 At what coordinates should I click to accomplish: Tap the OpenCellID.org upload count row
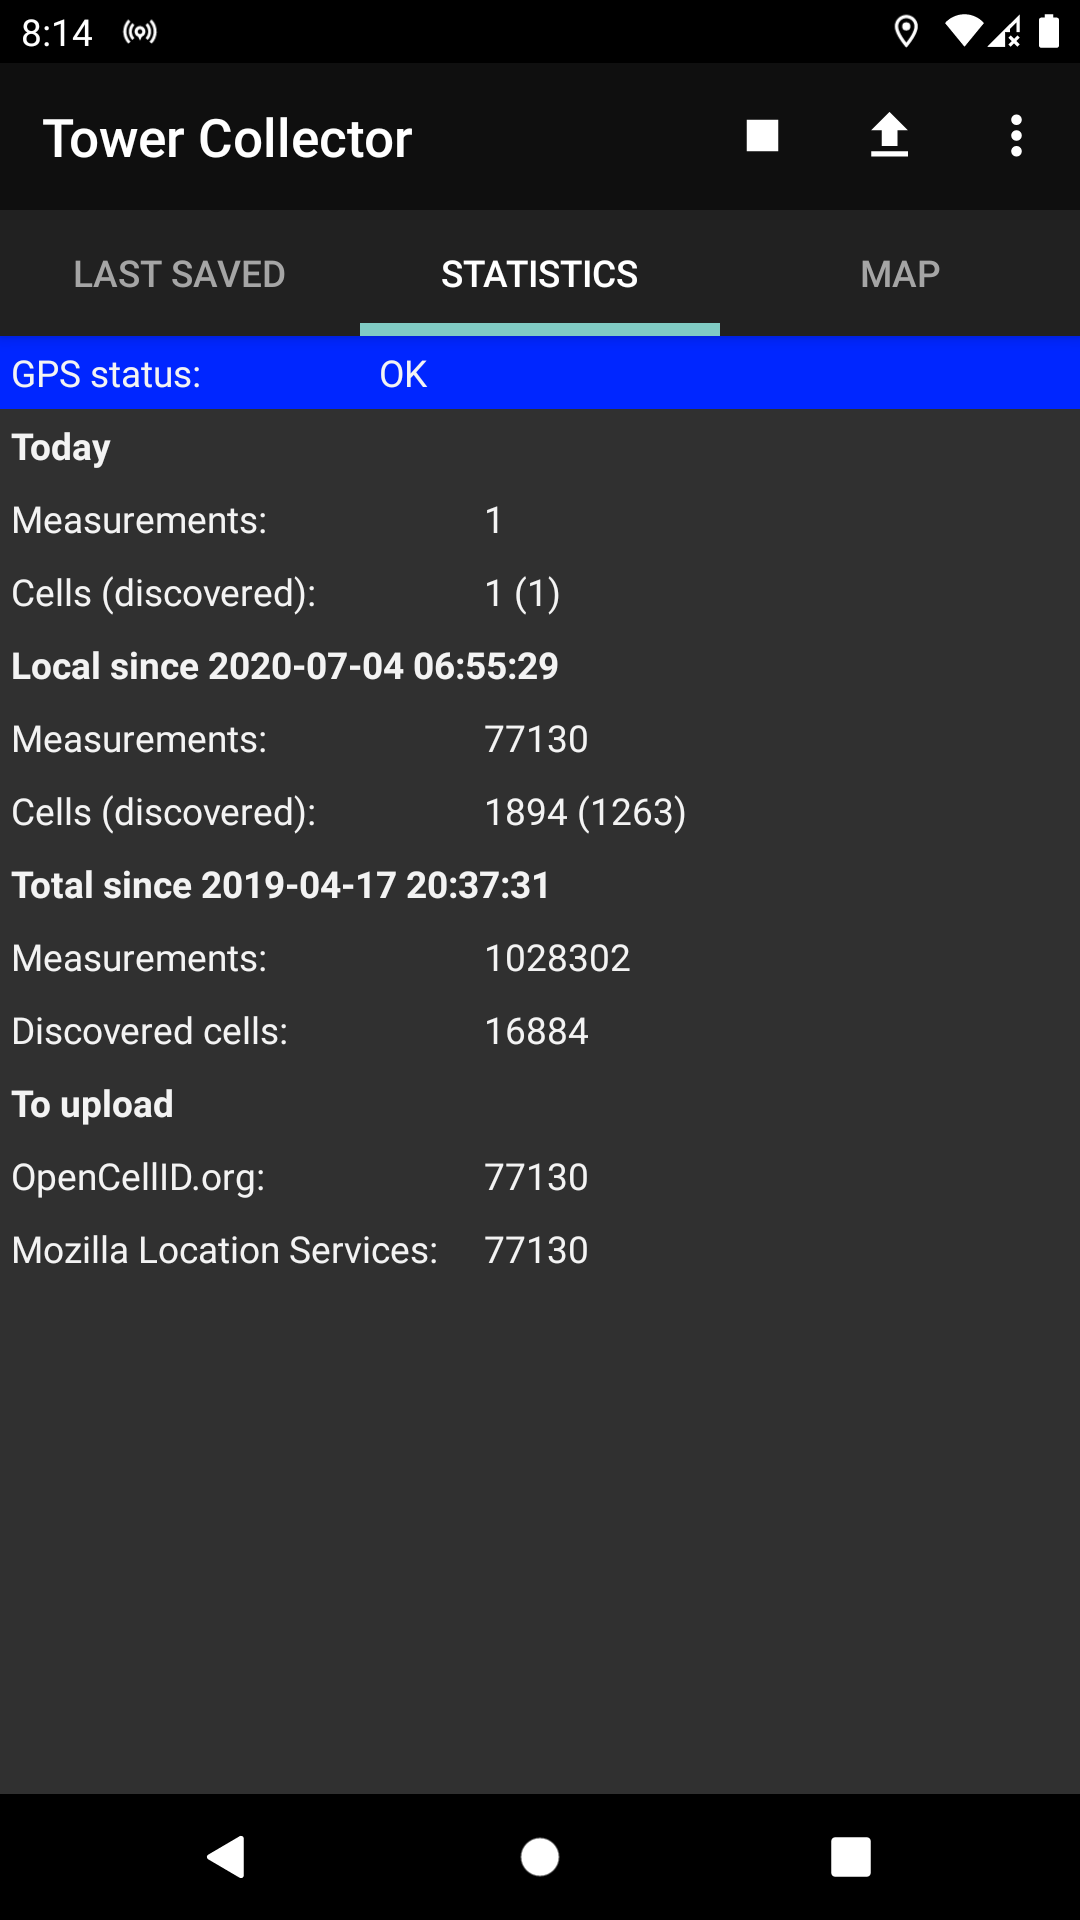[300, 1177]
